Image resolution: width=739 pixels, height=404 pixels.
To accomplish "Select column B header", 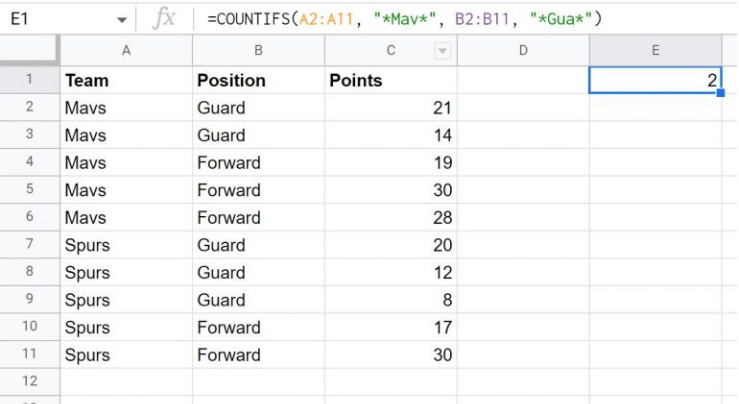I will click(258, 51).
